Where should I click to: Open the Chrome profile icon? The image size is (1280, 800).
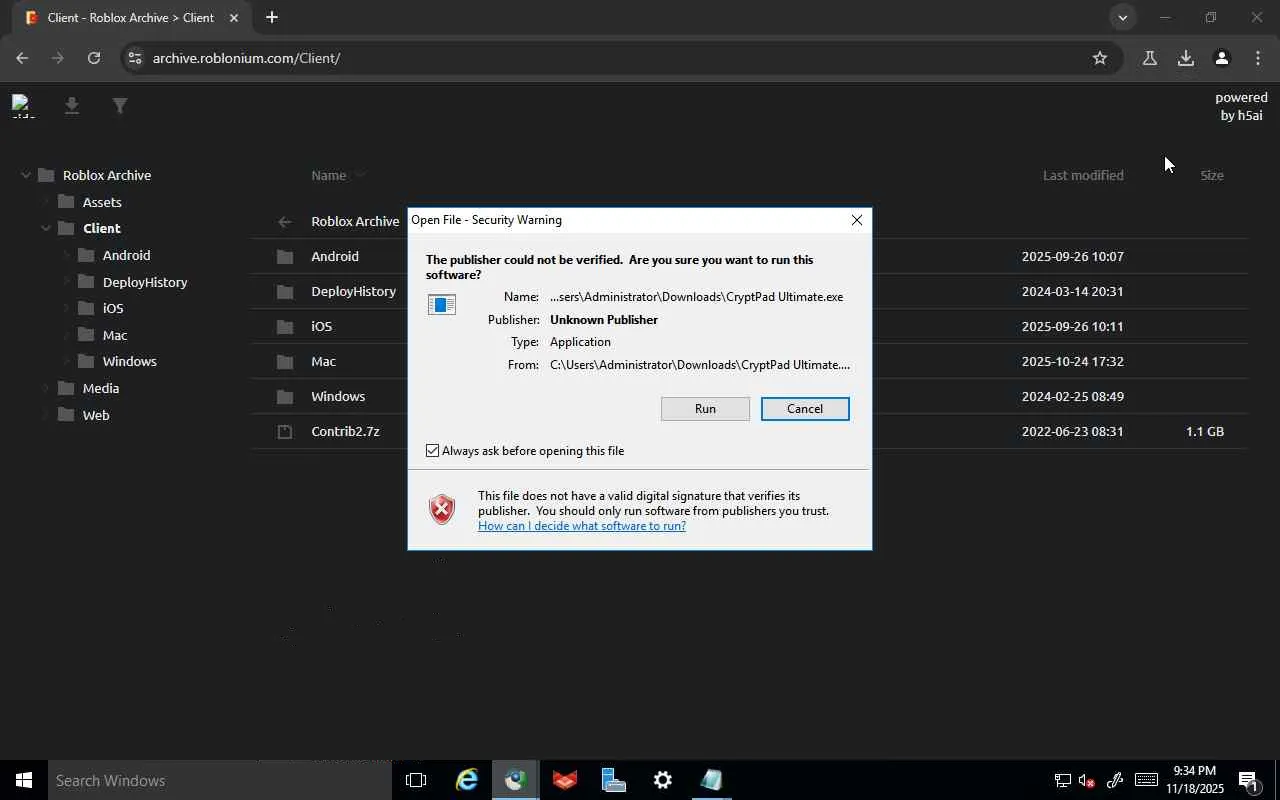click(1221, 58)
